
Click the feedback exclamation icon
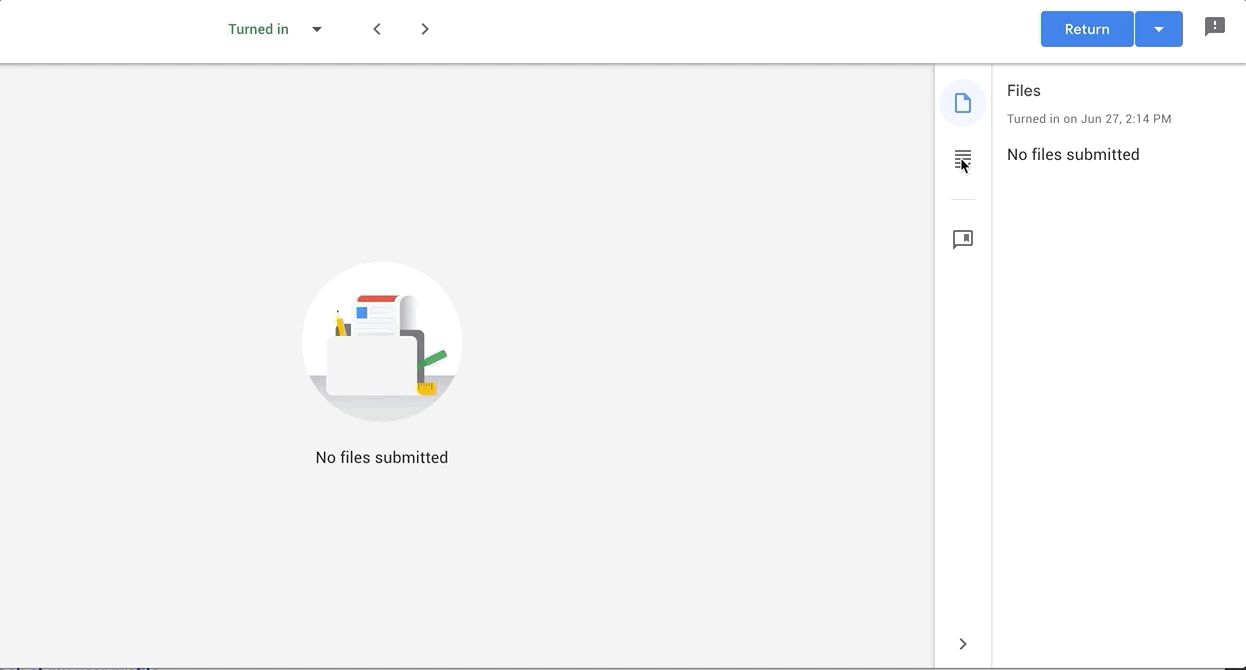1214,28
